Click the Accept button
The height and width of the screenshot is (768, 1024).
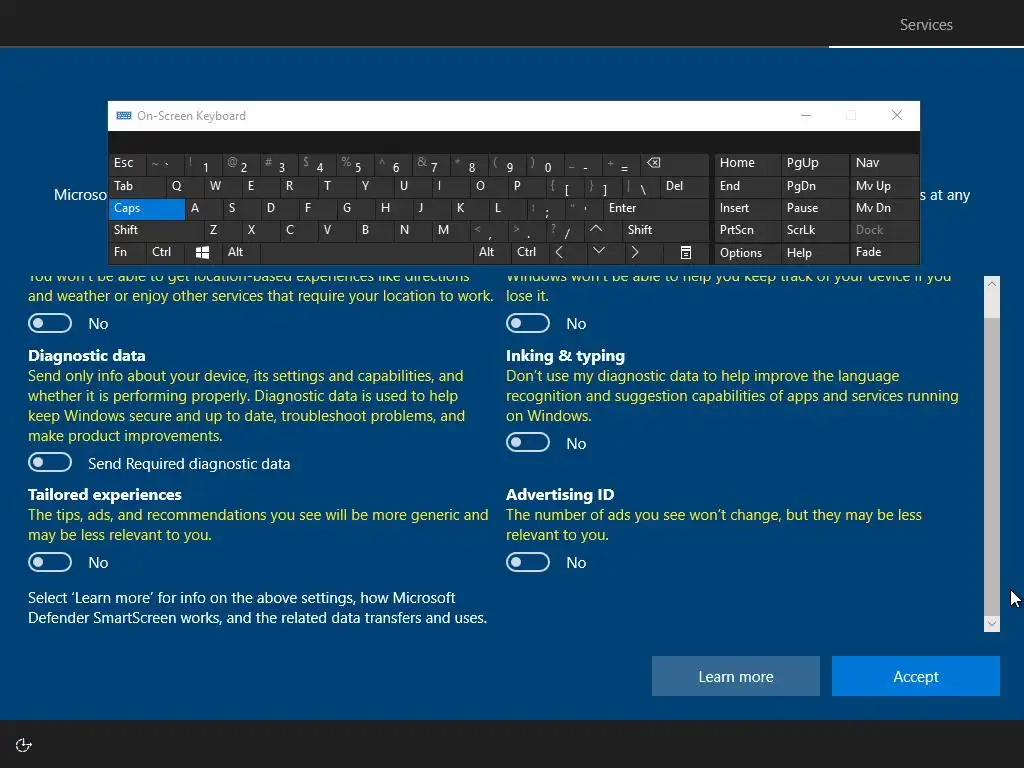click(916, 676)
